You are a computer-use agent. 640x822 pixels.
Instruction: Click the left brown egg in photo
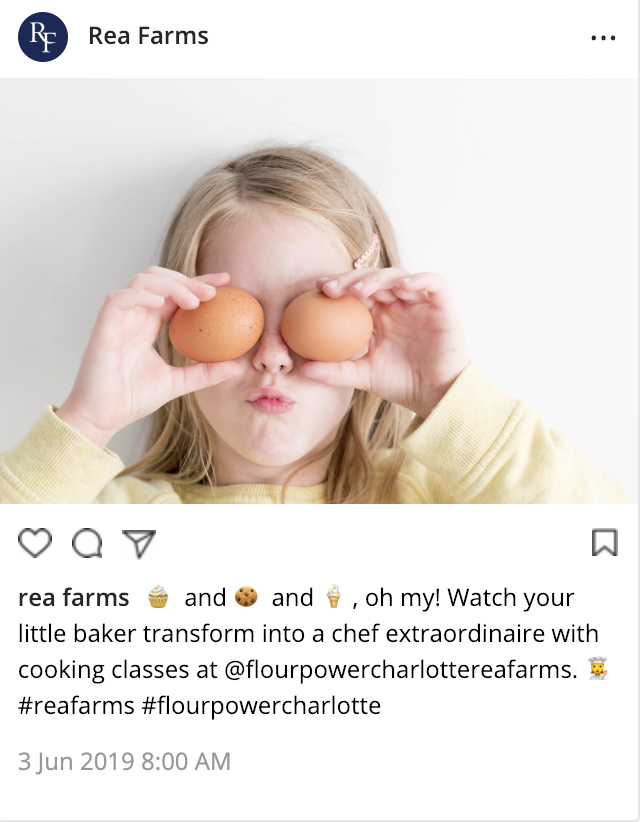click(x=216, y=324)
